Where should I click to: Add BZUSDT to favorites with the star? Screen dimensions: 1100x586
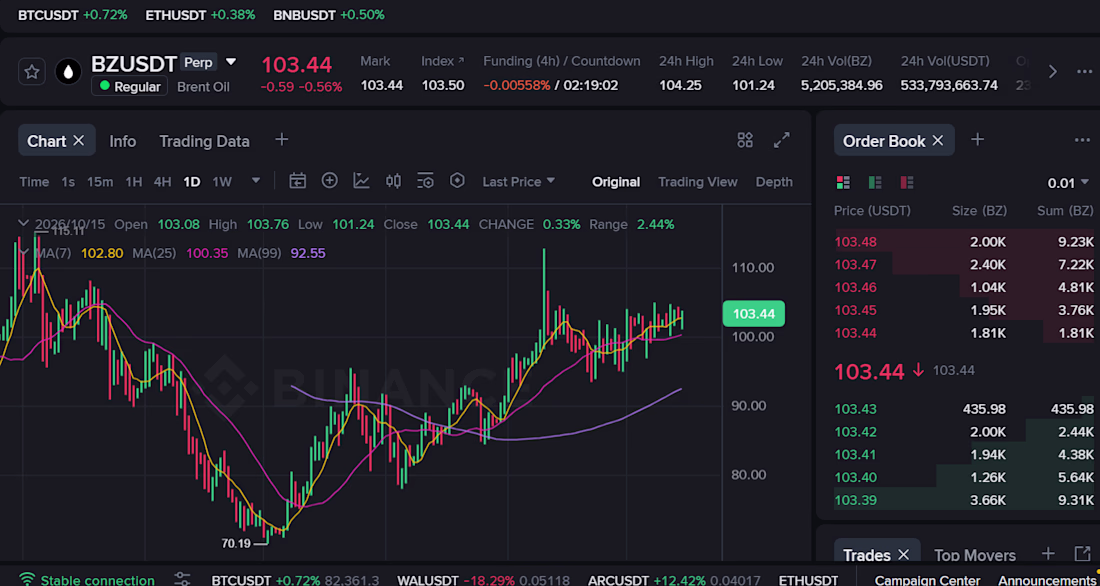click(32, 72)
